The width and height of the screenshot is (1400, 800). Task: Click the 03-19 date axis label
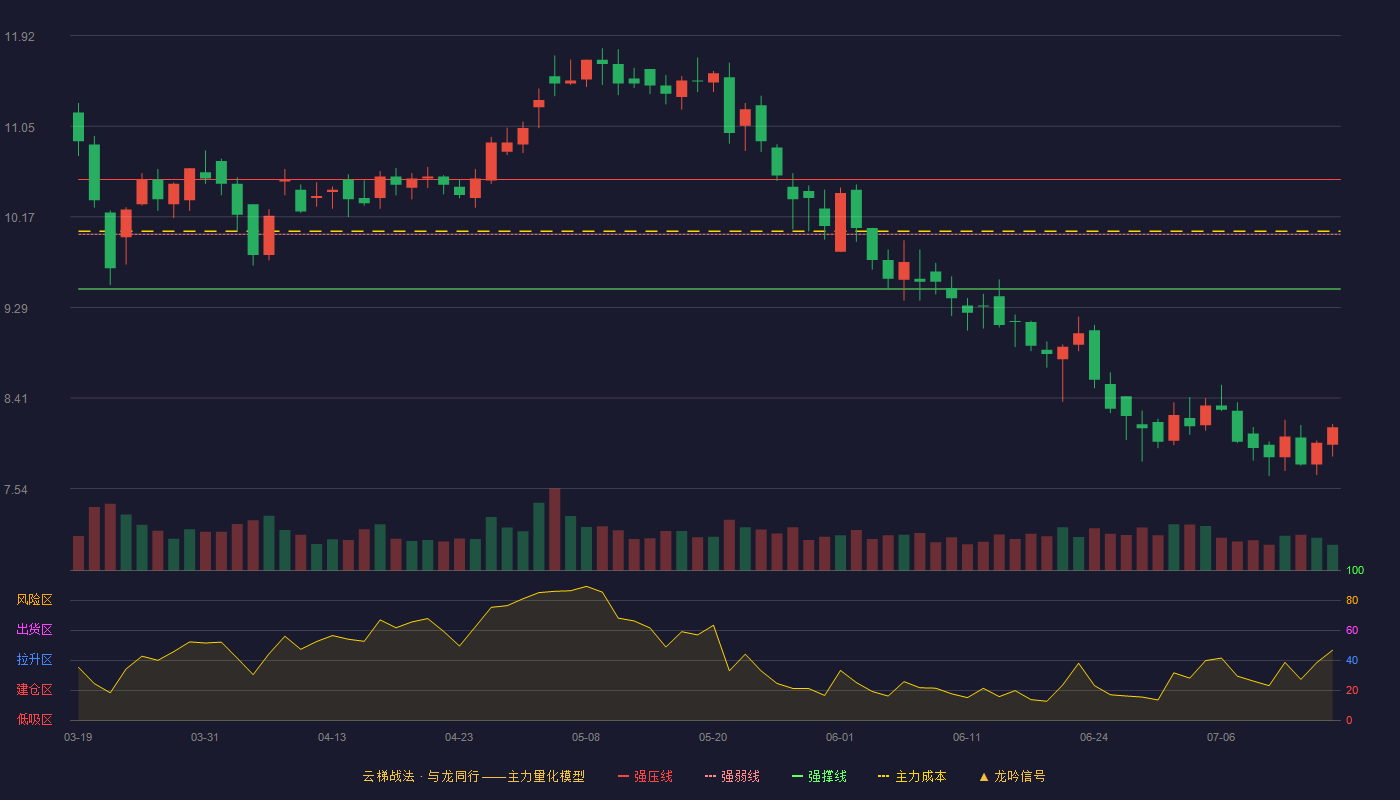click(78, 737)
